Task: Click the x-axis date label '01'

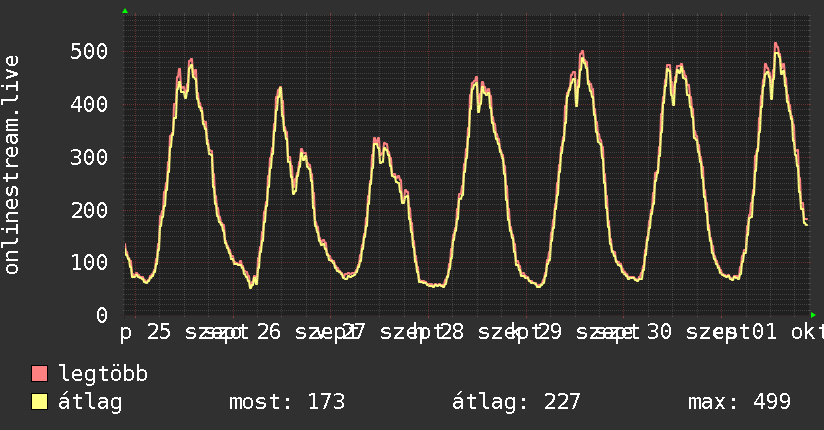Action: tap(764, 332)
